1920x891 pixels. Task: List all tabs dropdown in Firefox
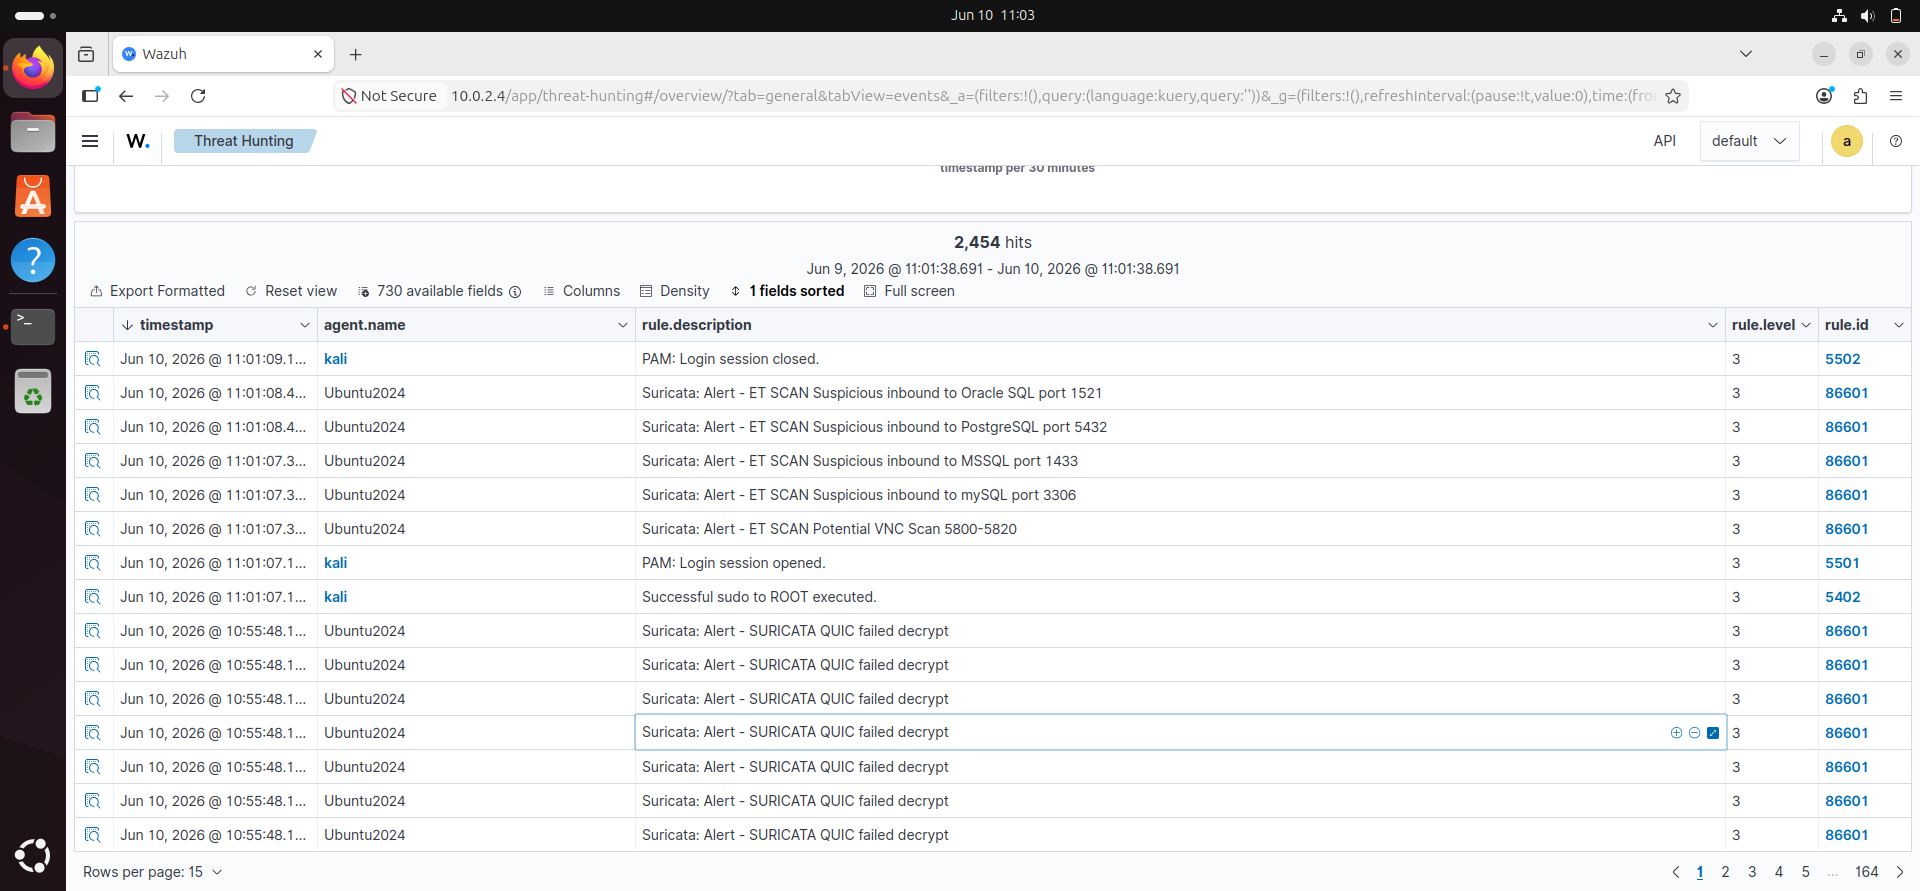click(x=1746, y=54)
